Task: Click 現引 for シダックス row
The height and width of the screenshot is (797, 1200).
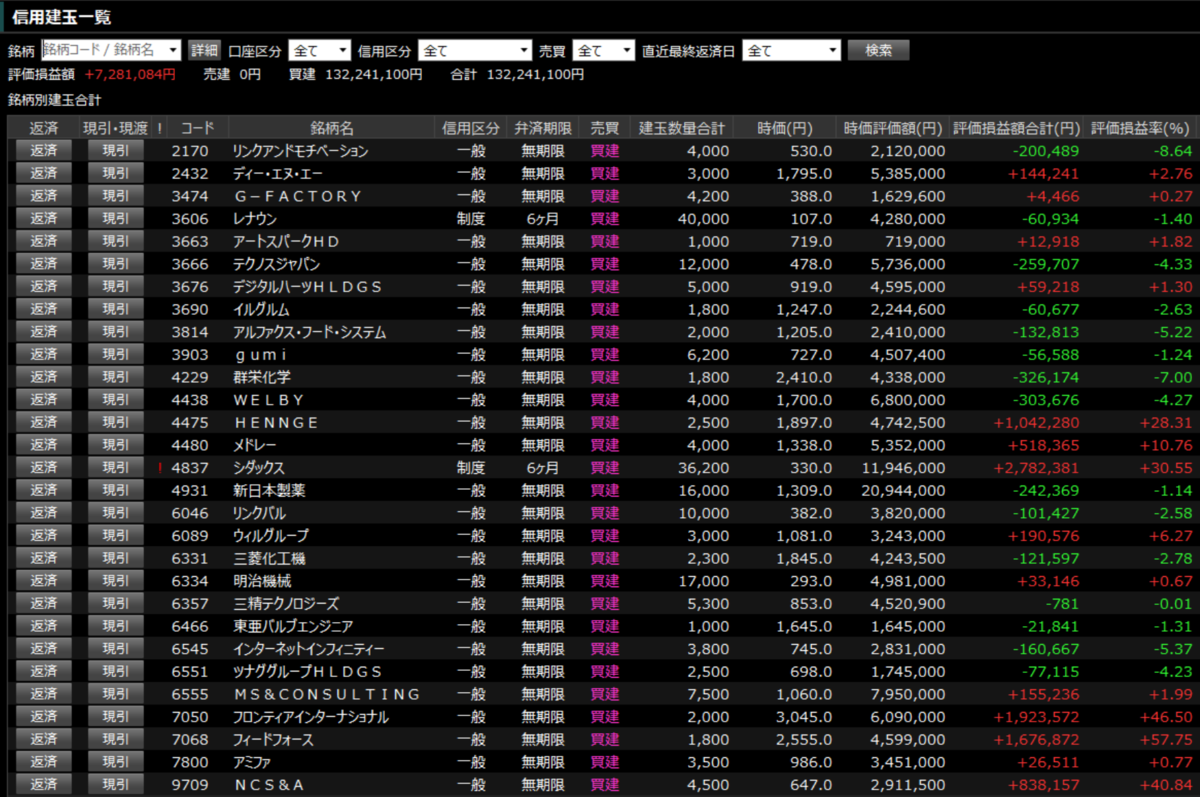Action: pos(116,467)
